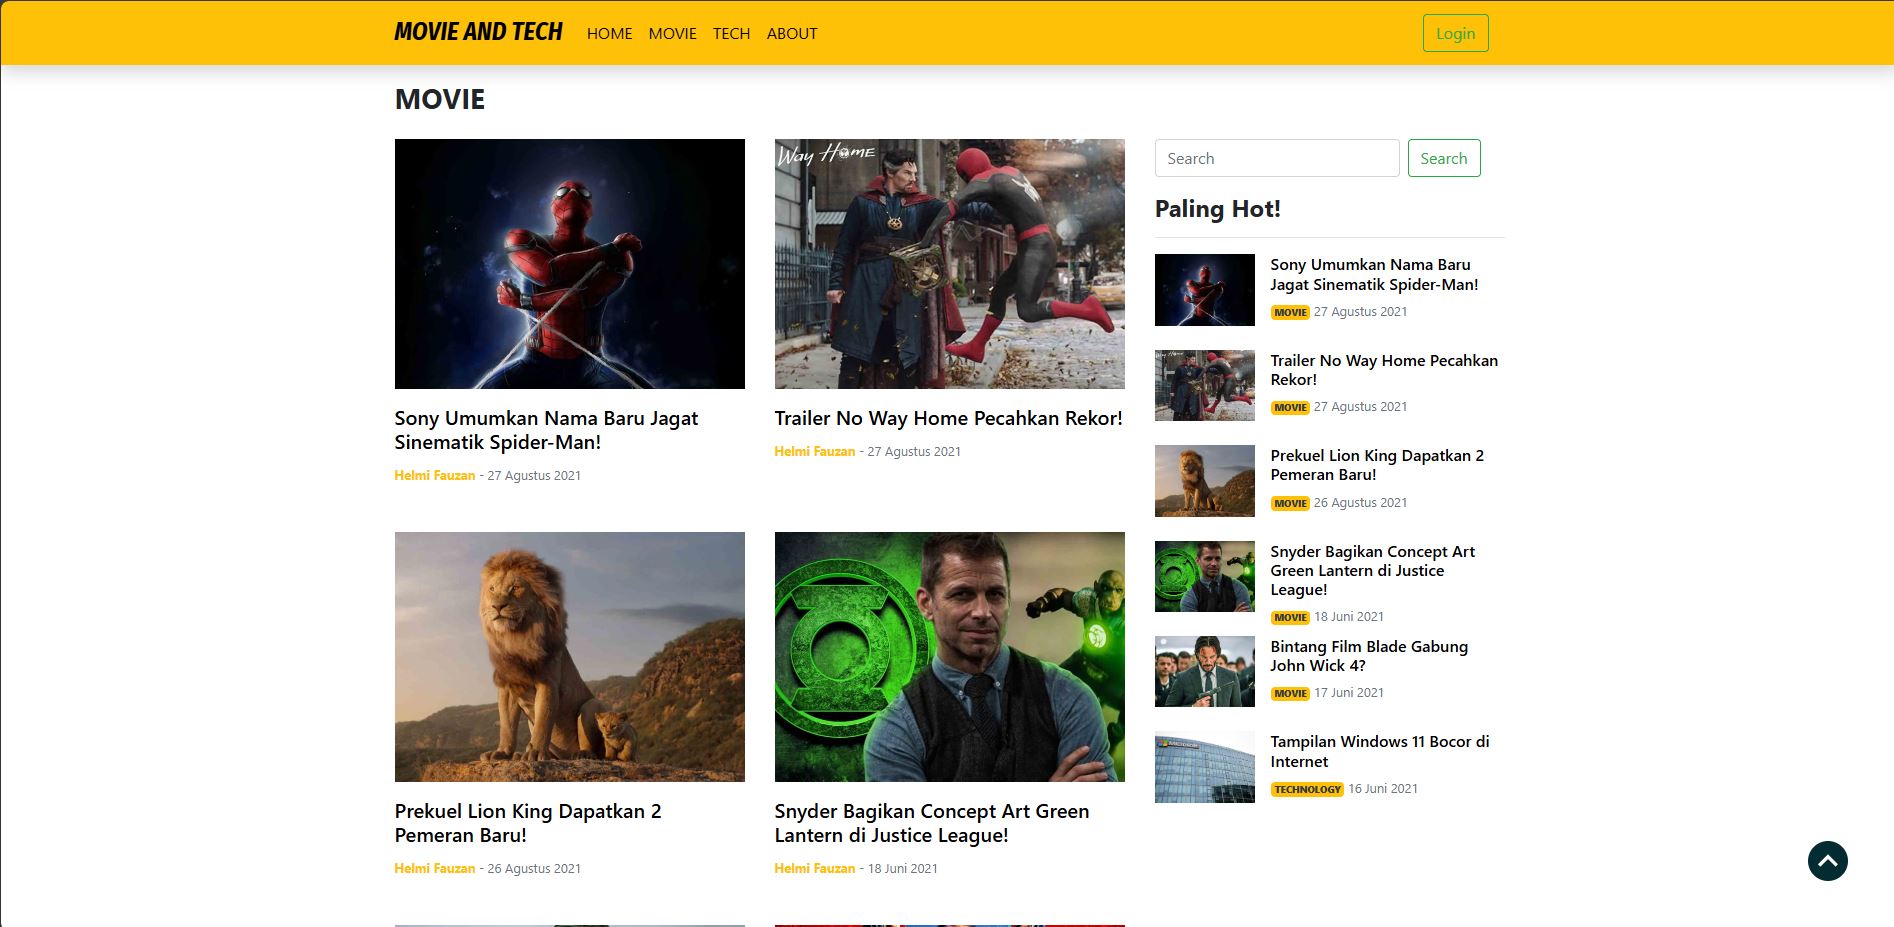Screen dimensions: 1894x927
Task: Open sidebar link 'Bintang Film Blade Gabung John Wick 4?'
Action: [1369, 656]
